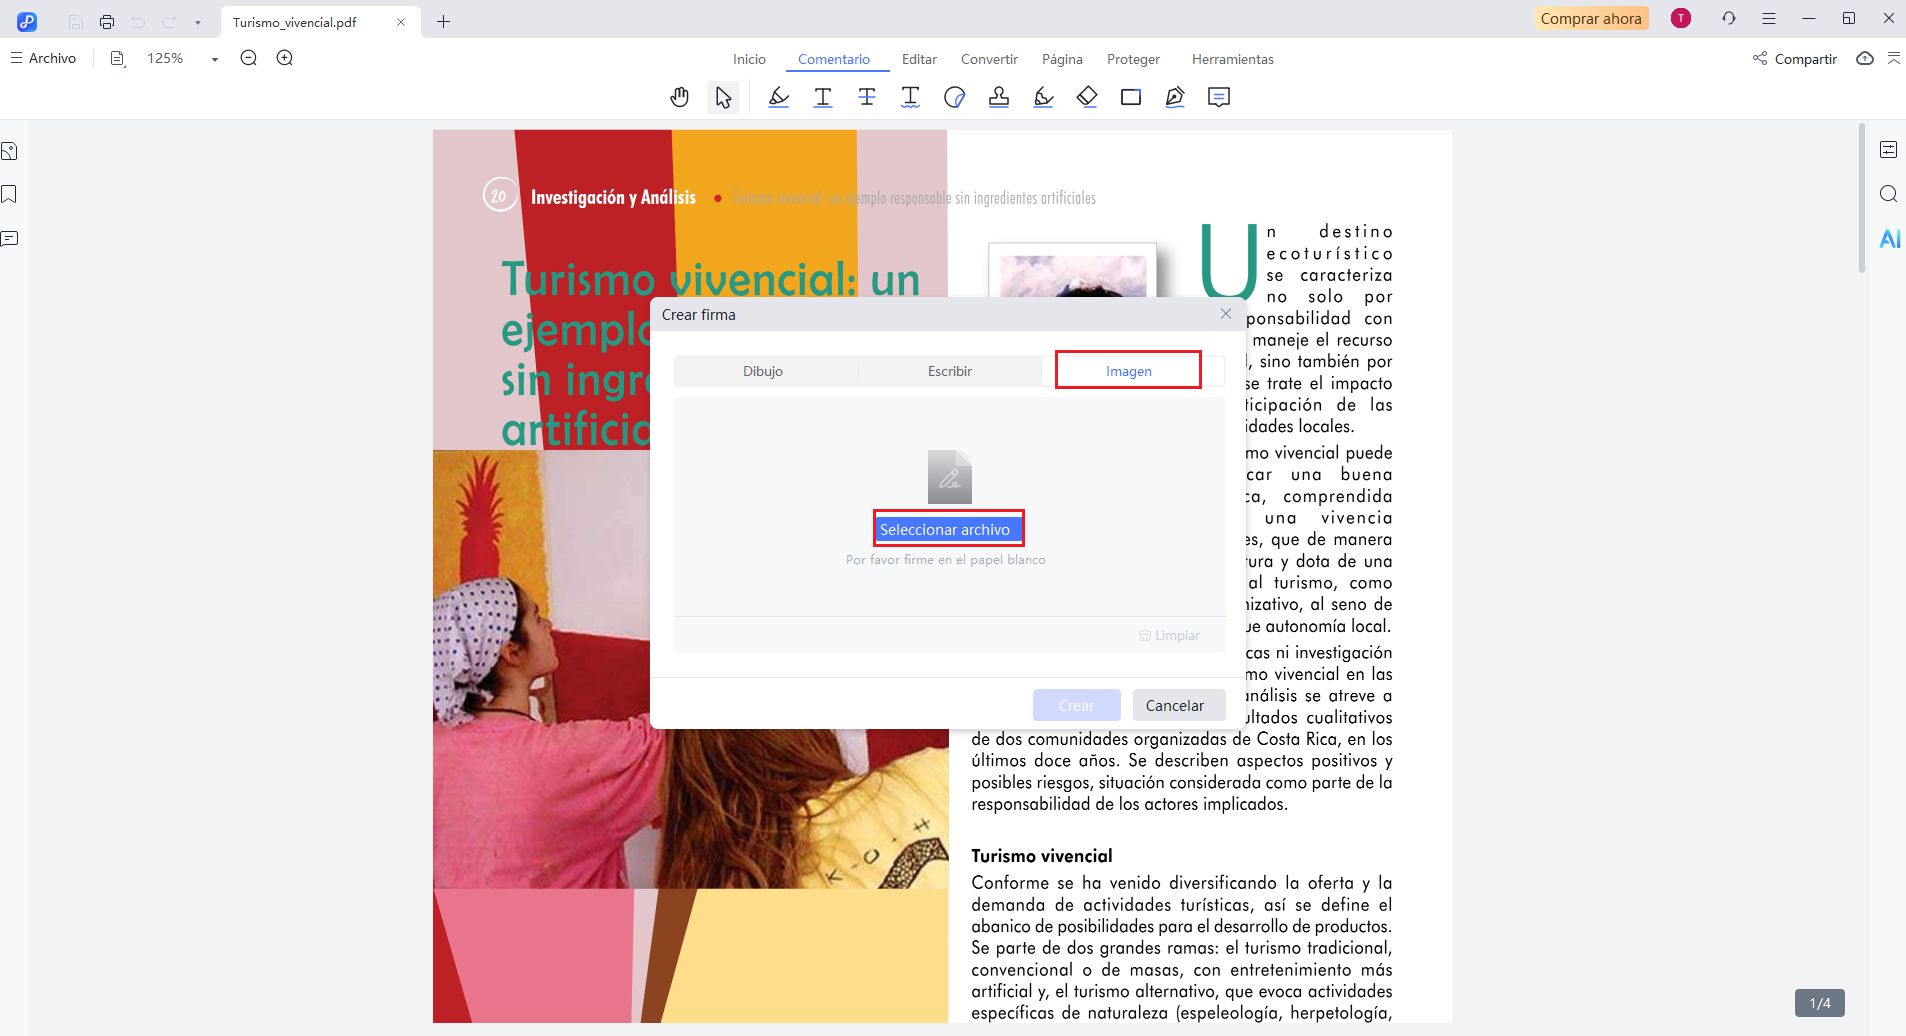Screen dimensions: 1906x1036
Task: Open the hamburger menu near the window controls
Action: point(1768,18)
